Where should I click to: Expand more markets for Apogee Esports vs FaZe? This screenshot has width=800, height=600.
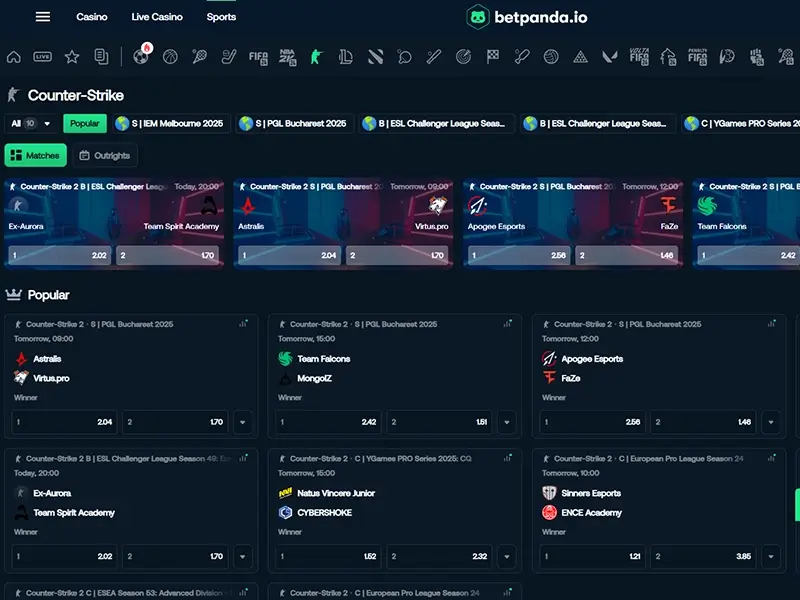(771, 422)
